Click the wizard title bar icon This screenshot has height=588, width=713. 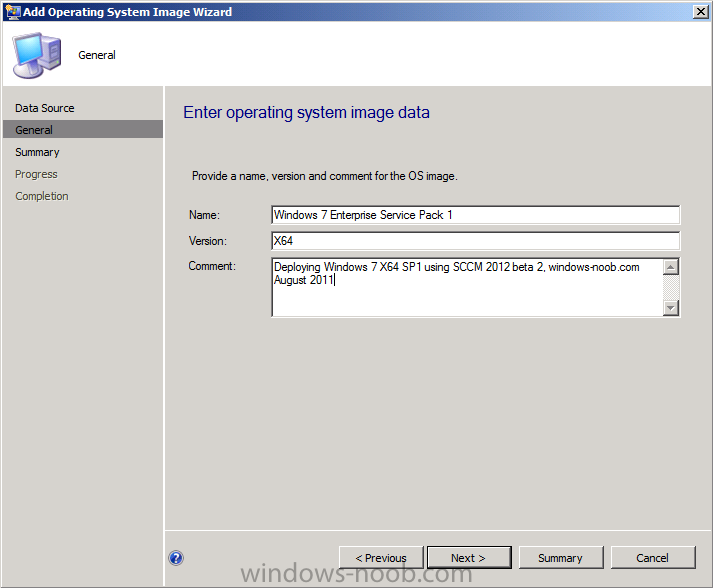[13, 12]
